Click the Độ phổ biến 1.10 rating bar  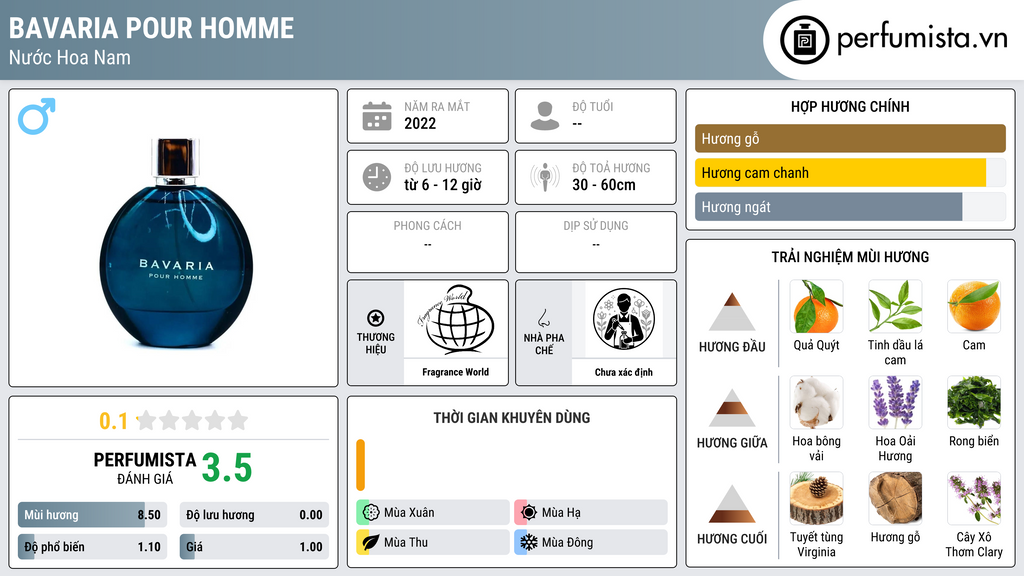(93, 547)
